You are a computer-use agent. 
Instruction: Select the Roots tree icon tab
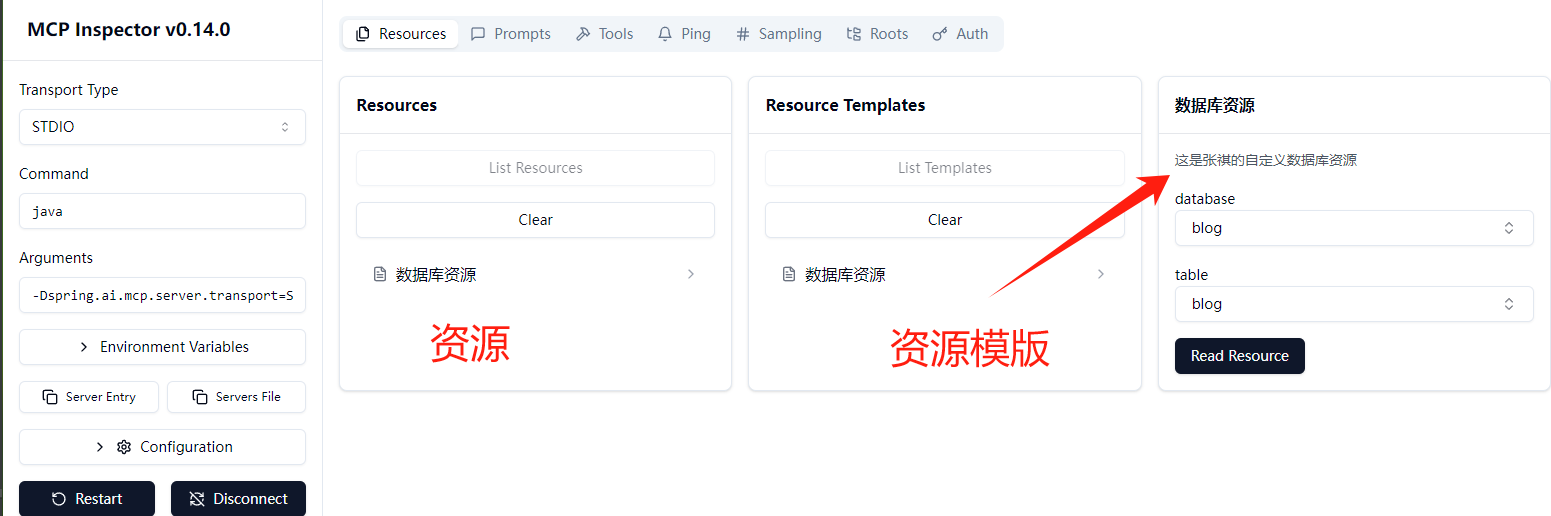877,34
